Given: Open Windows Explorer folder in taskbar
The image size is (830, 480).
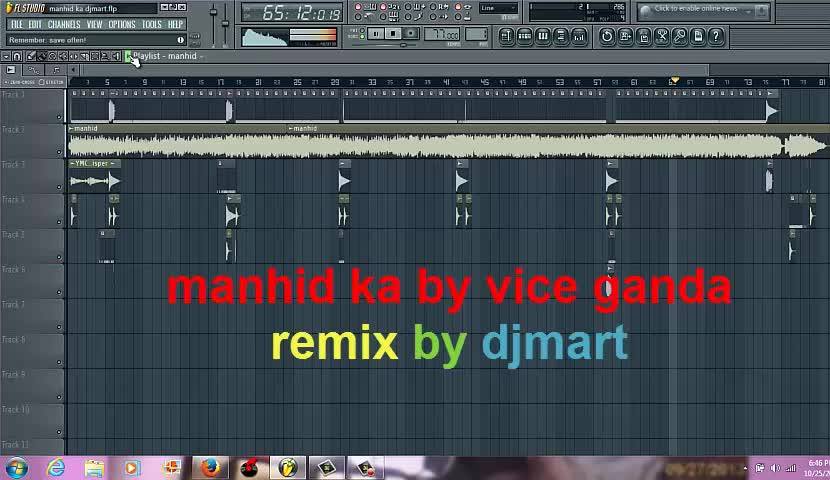Looking at the screenshot, I should pyautogui.click(x=94, y=468).
